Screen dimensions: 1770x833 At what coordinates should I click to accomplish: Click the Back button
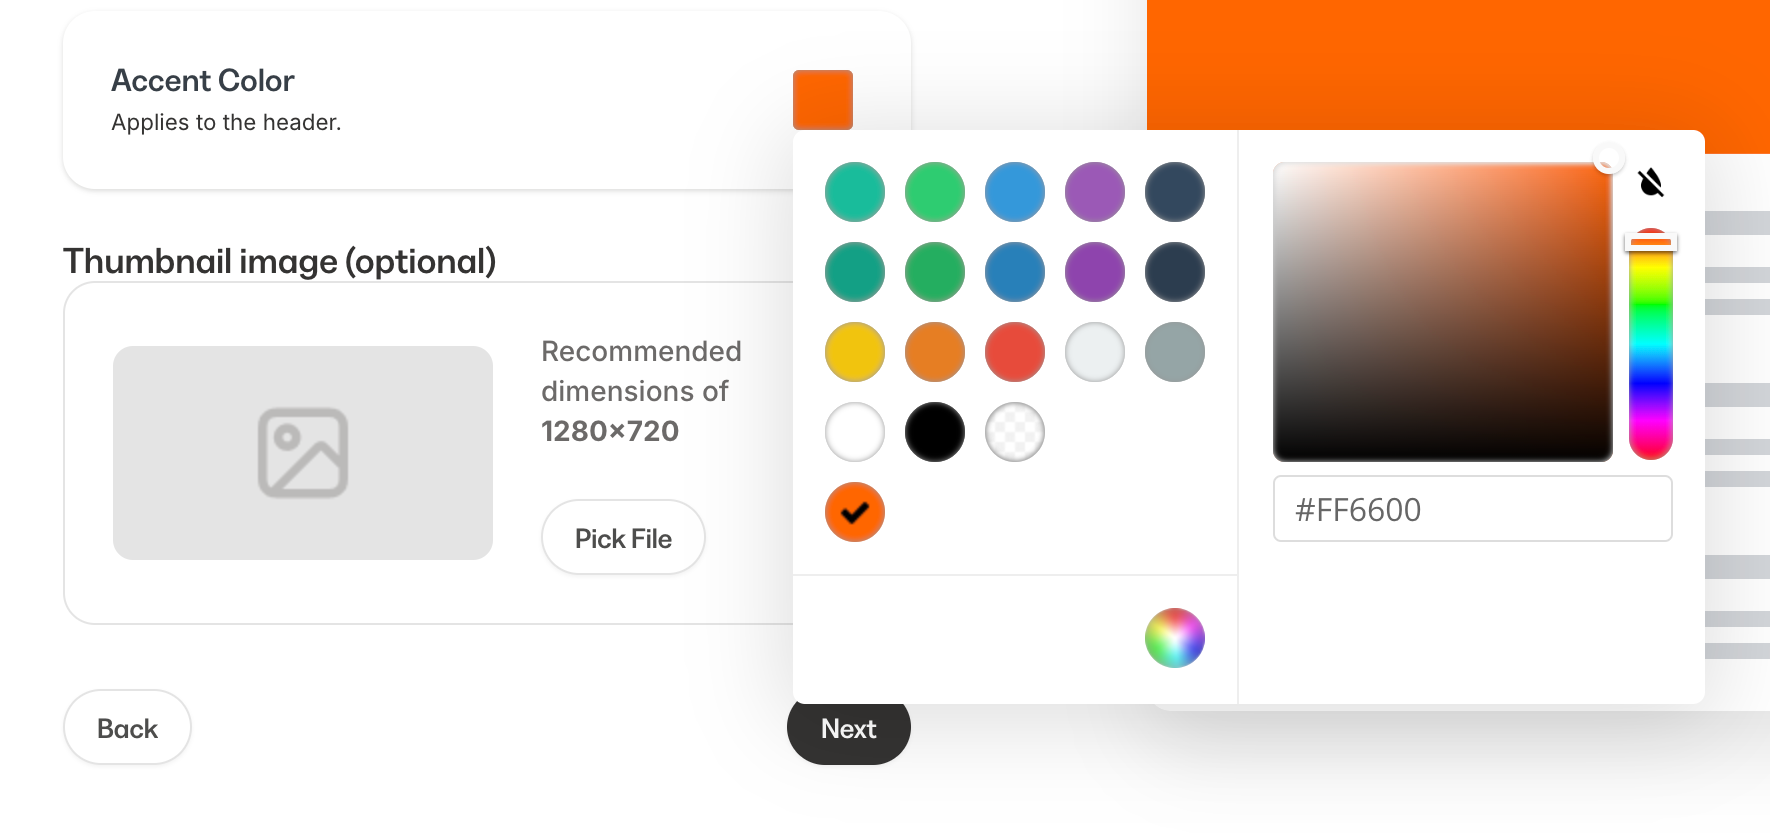coord(127,728)
